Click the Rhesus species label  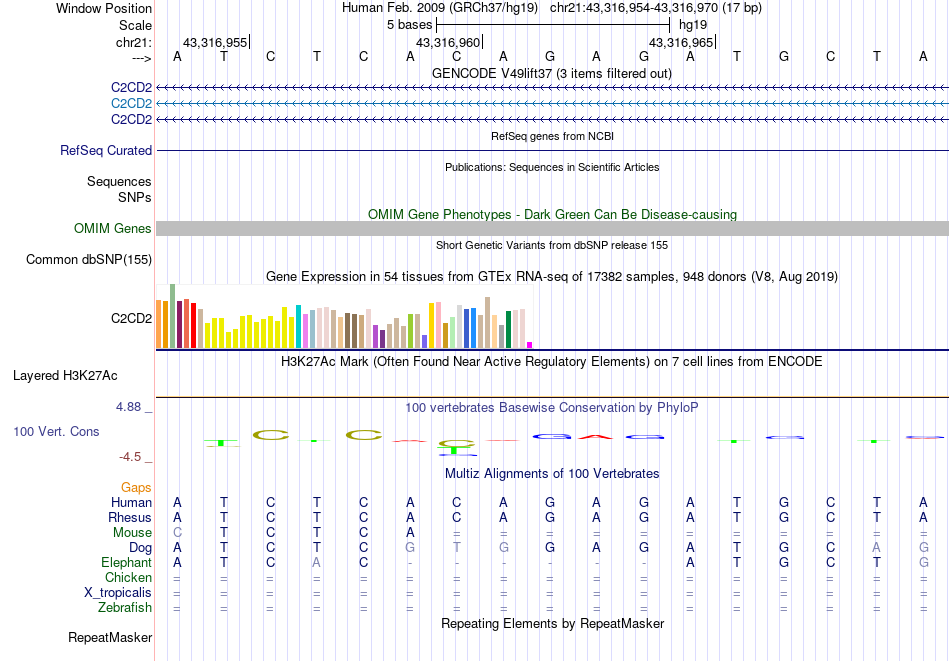coord(130,517)
